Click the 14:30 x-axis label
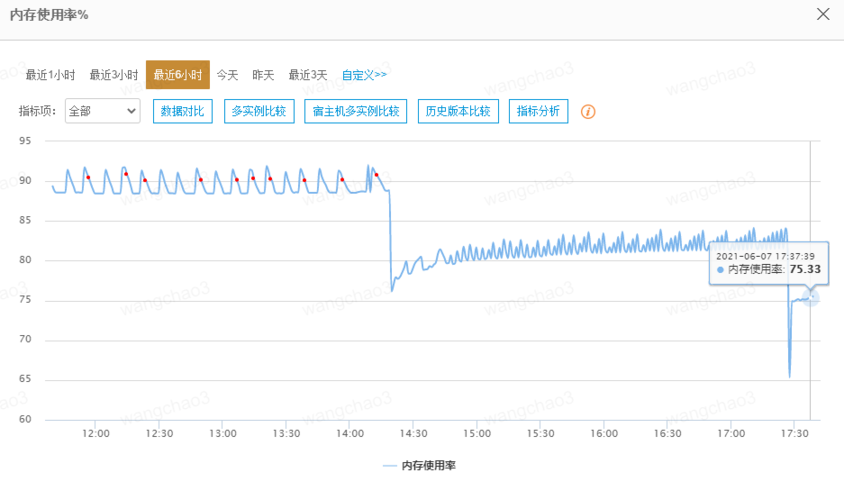The image size is (844, 500). tap(413, 433)
